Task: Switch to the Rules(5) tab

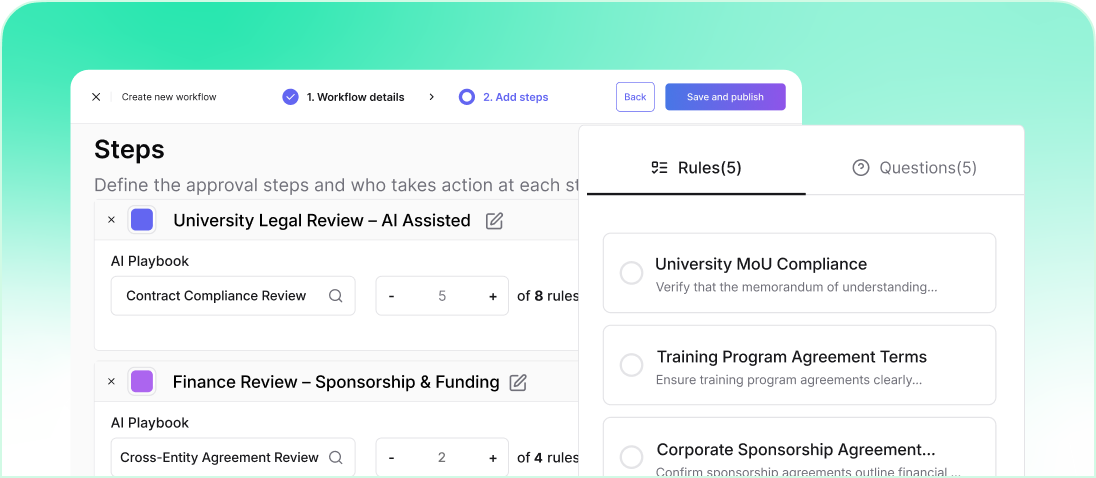Action: [696, 168]
